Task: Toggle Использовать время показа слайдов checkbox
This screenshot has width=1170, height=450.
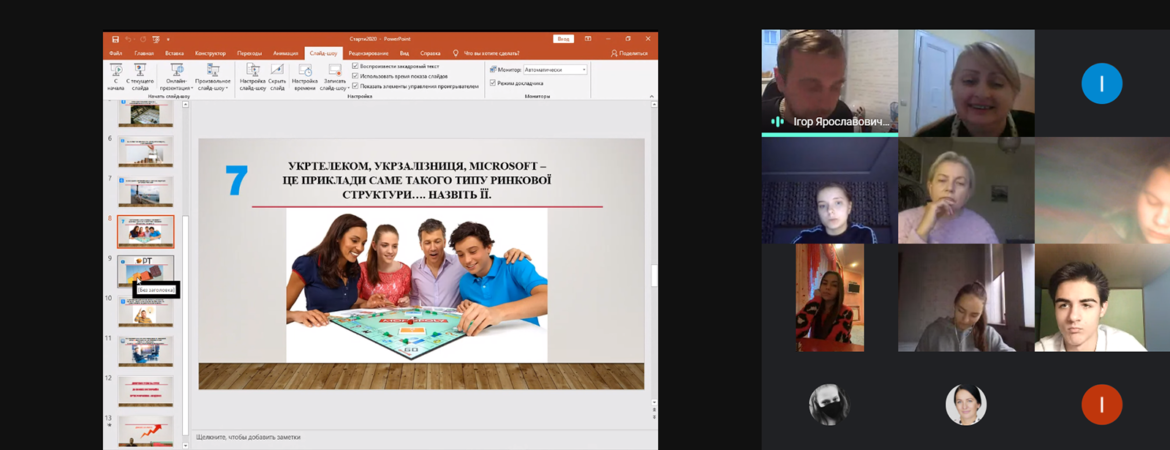Action: click(355, 76)
